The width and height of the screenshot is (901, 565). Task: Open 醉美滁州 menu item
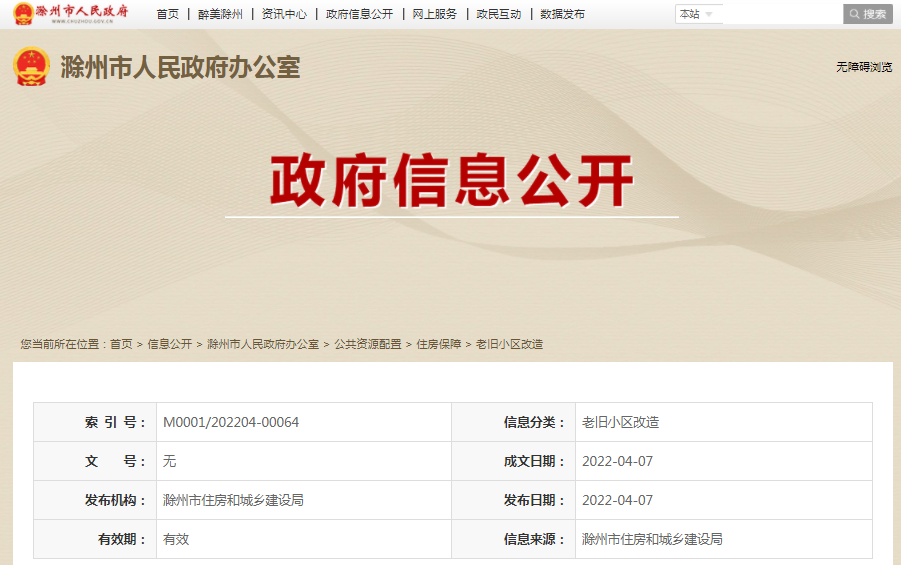(x=220, y=14)
